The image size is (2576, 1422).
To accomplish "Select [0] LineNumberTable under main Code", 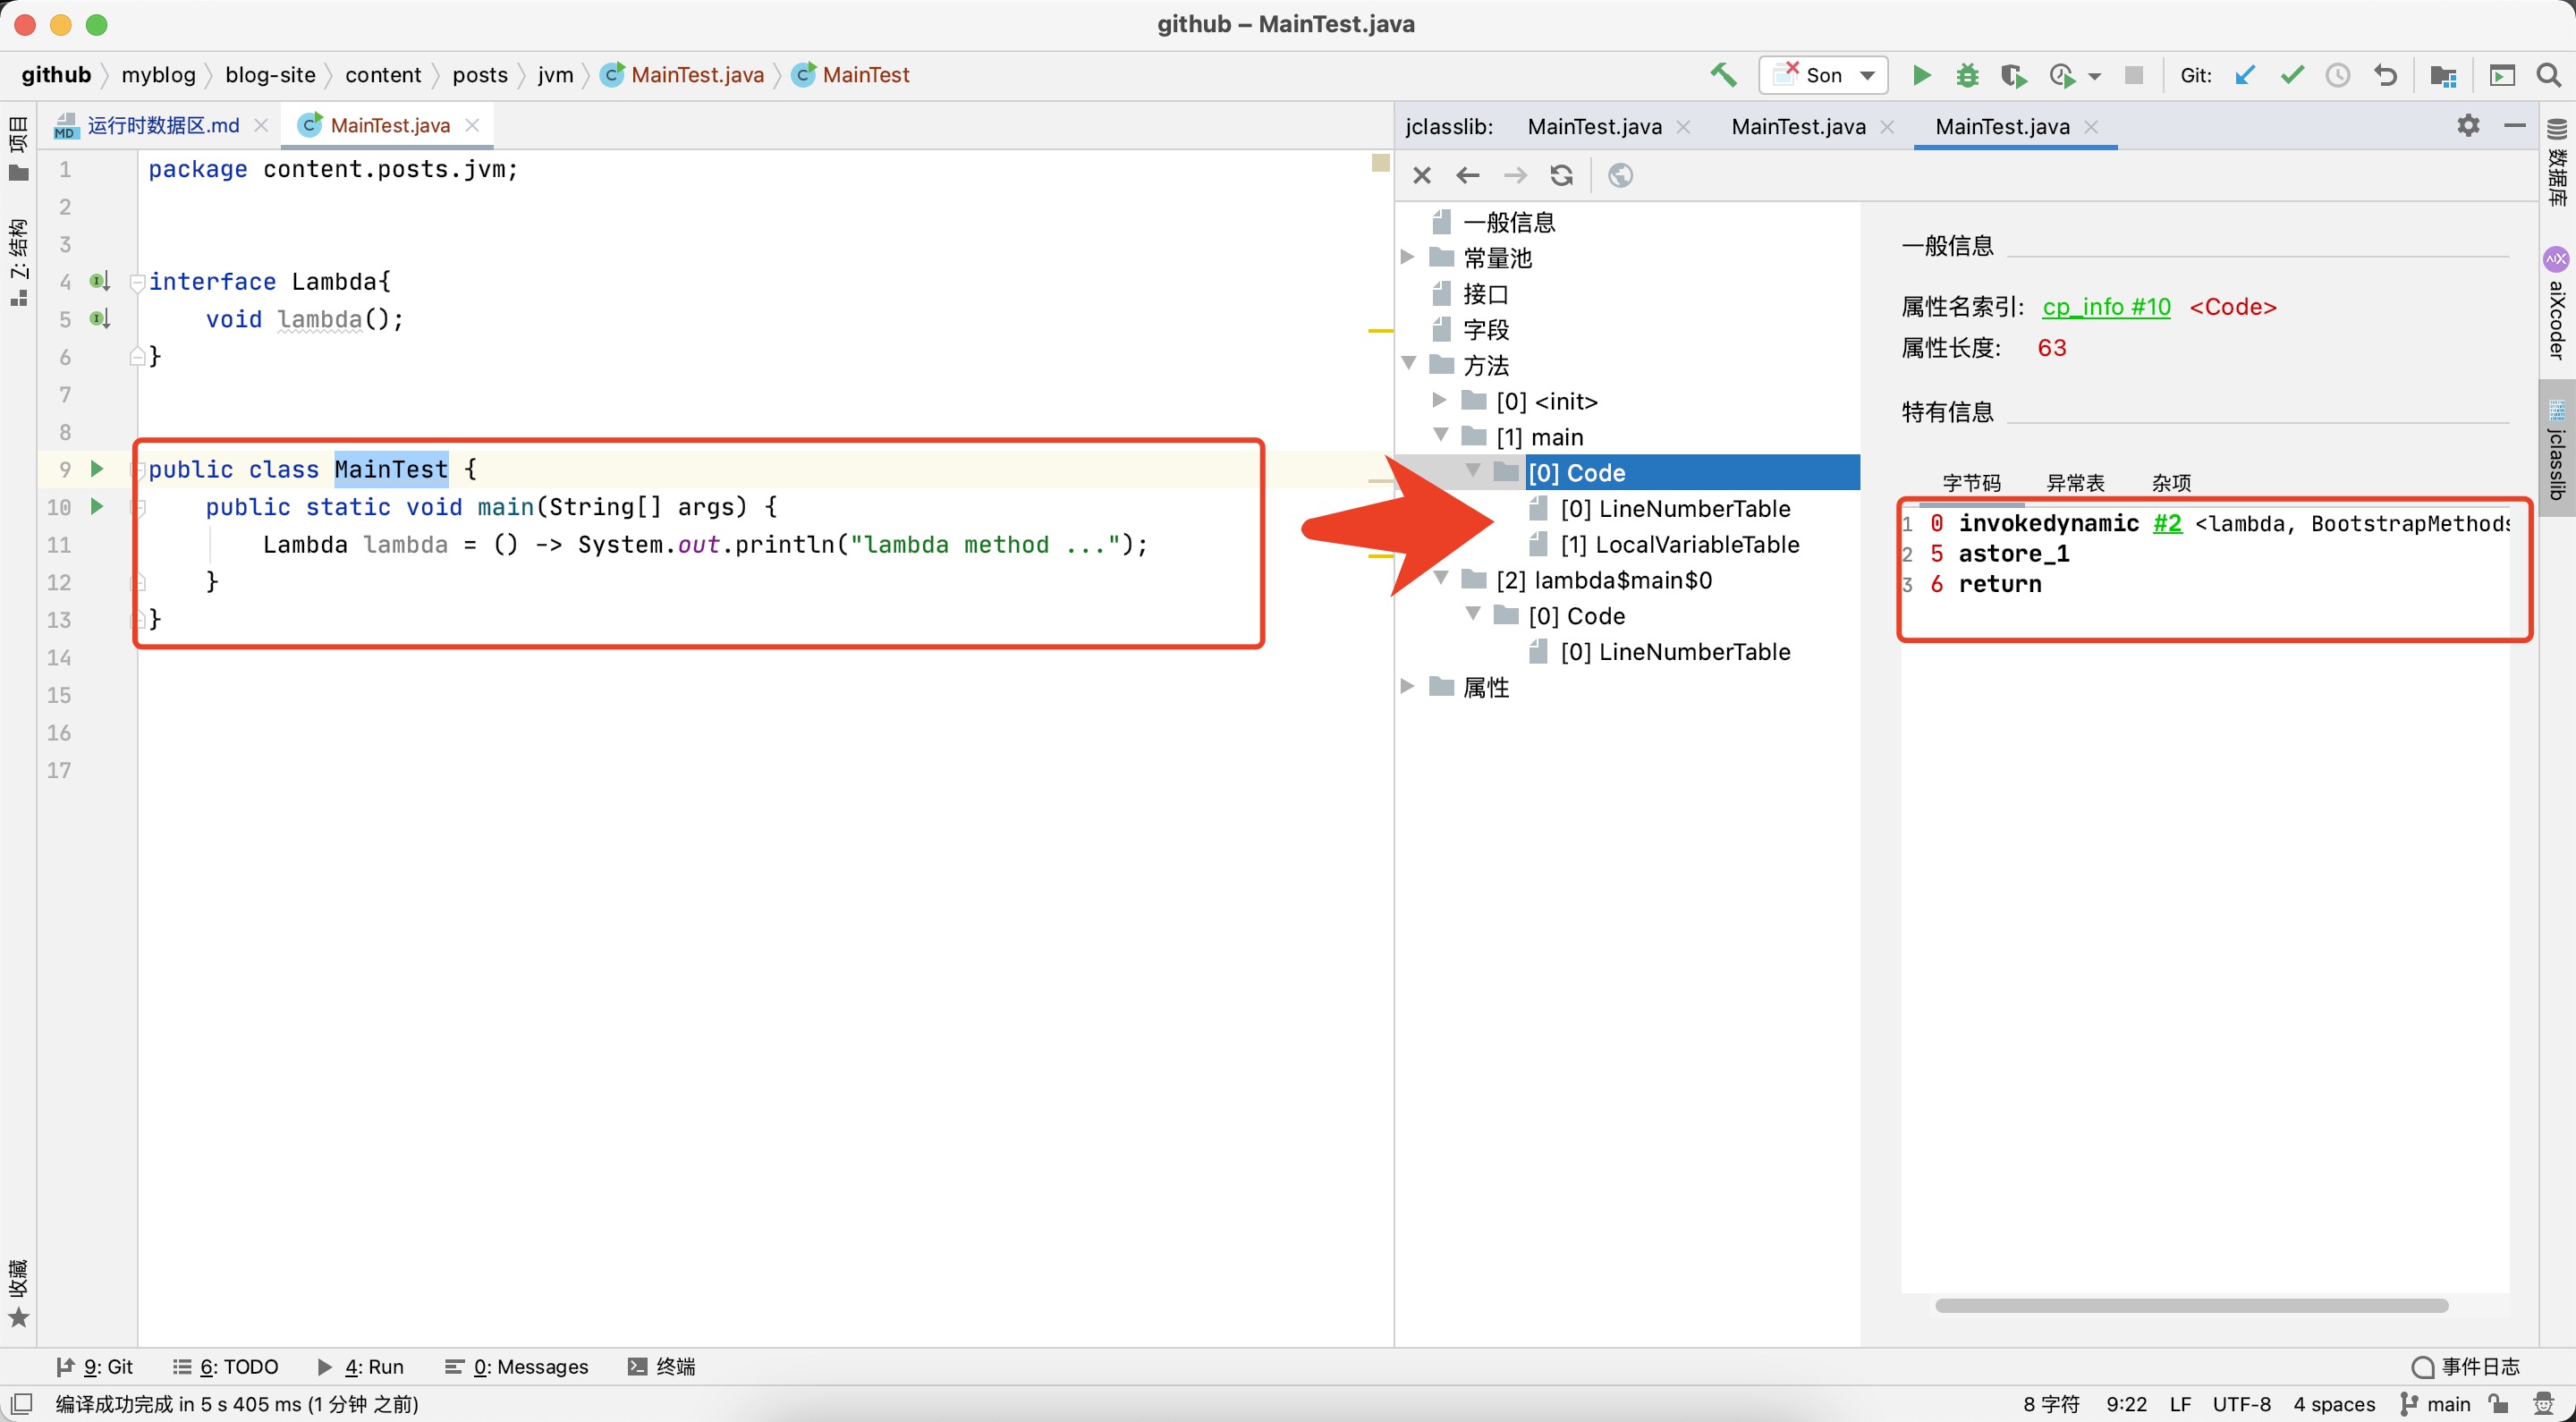I will coord(1675,508).
